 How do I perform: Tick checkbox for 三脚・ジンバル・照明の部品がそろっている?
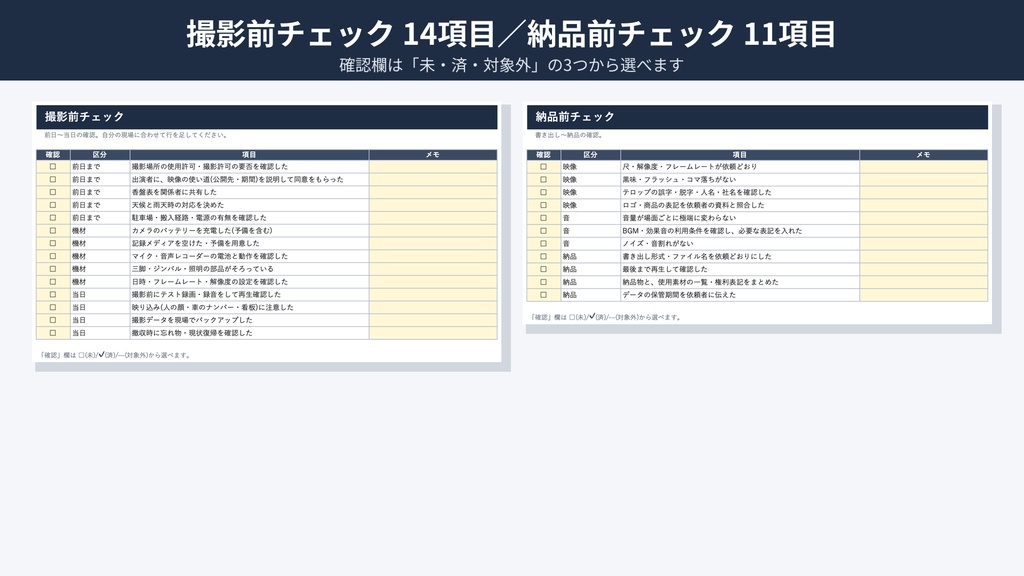[x=53, y=269]
